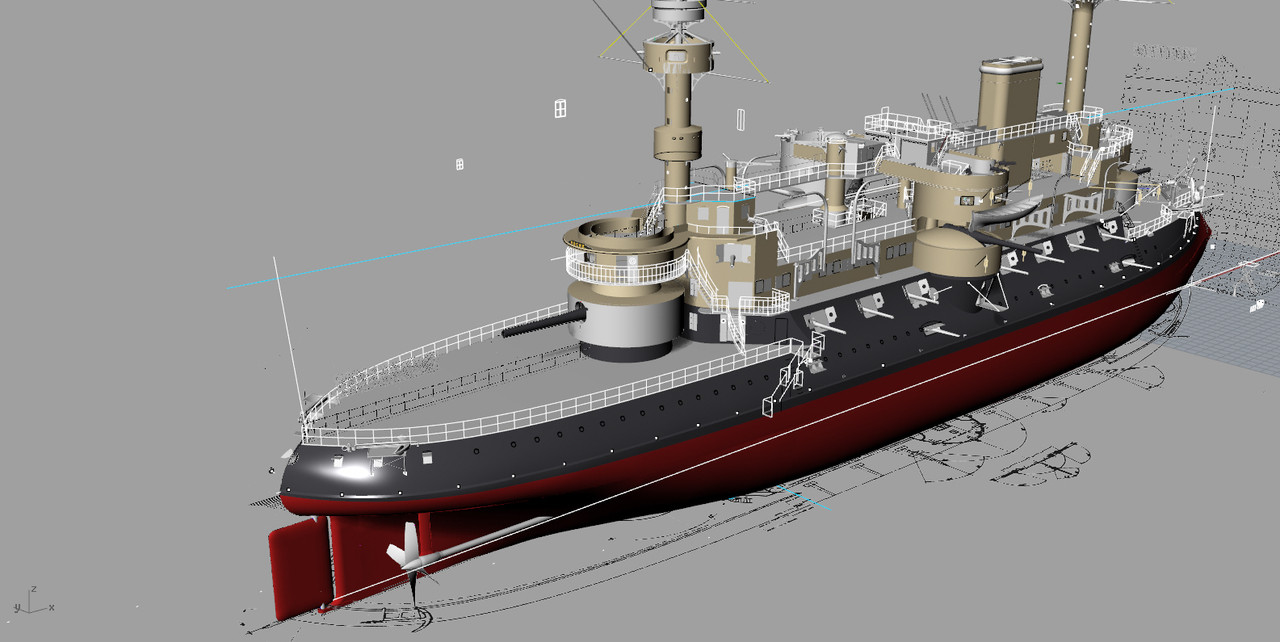The image size is (1280, 642).
Task: Click the world axis icon in viewport corner
Action: tap(32, 600)
